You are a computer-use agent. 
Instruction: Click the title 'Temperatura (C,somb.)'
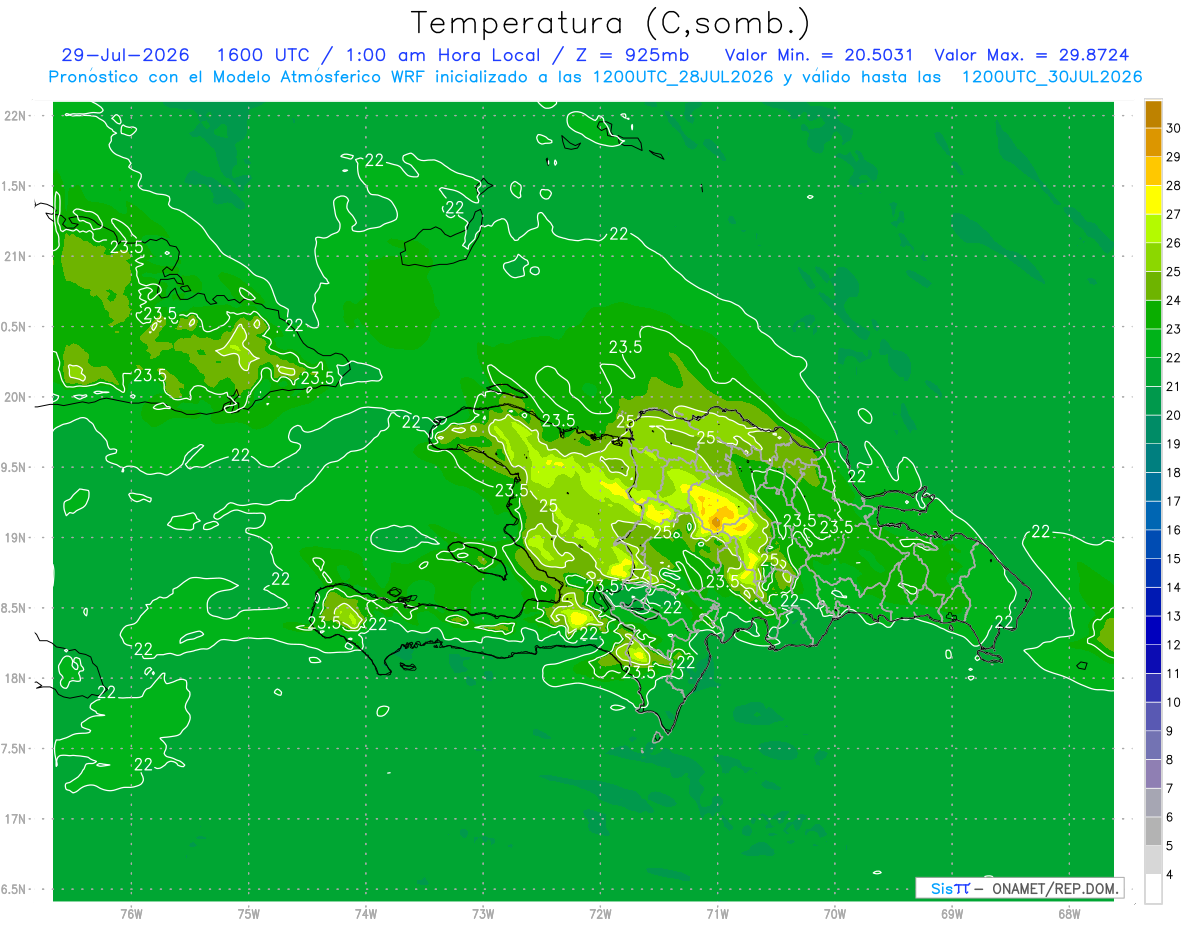[x=611, y=23]
